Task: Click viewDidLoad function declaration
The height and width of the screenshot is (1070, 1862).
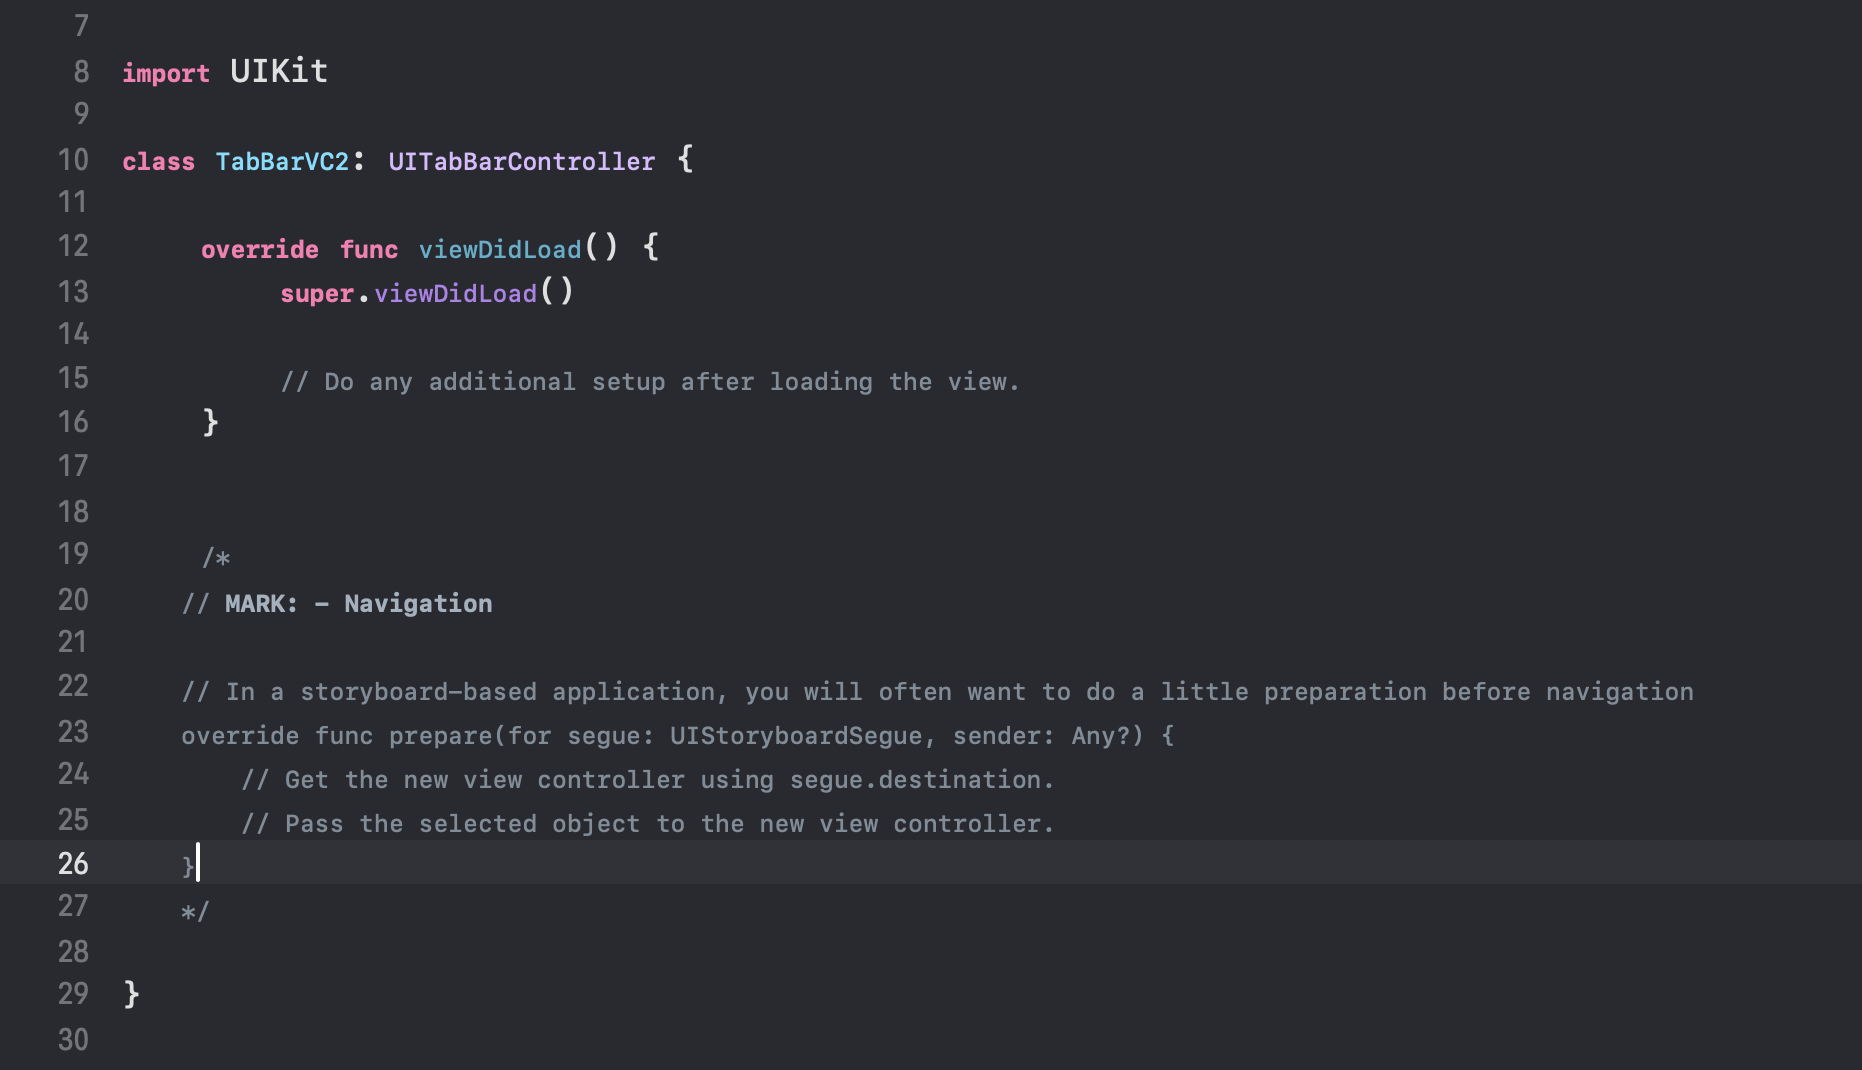Action: click(500, 249)
